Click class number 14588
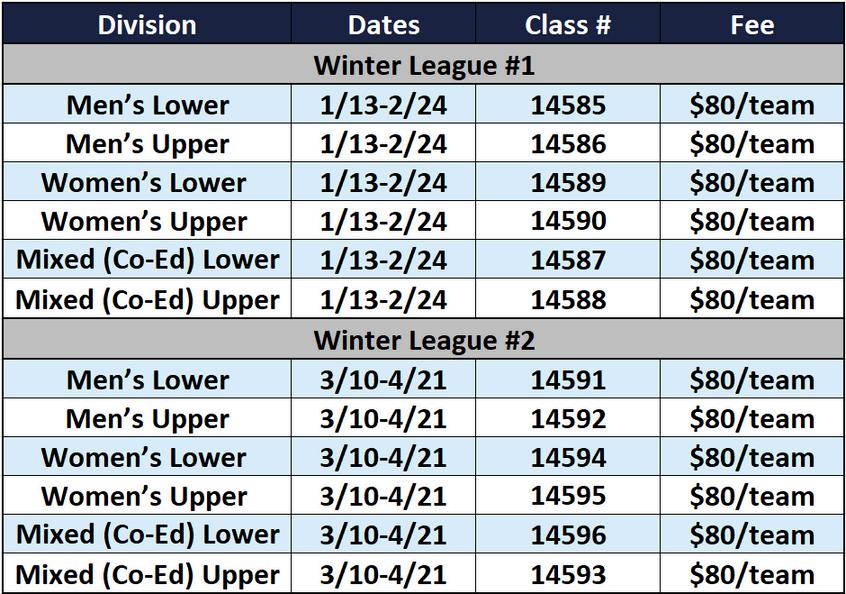 (x=568, y=299)
